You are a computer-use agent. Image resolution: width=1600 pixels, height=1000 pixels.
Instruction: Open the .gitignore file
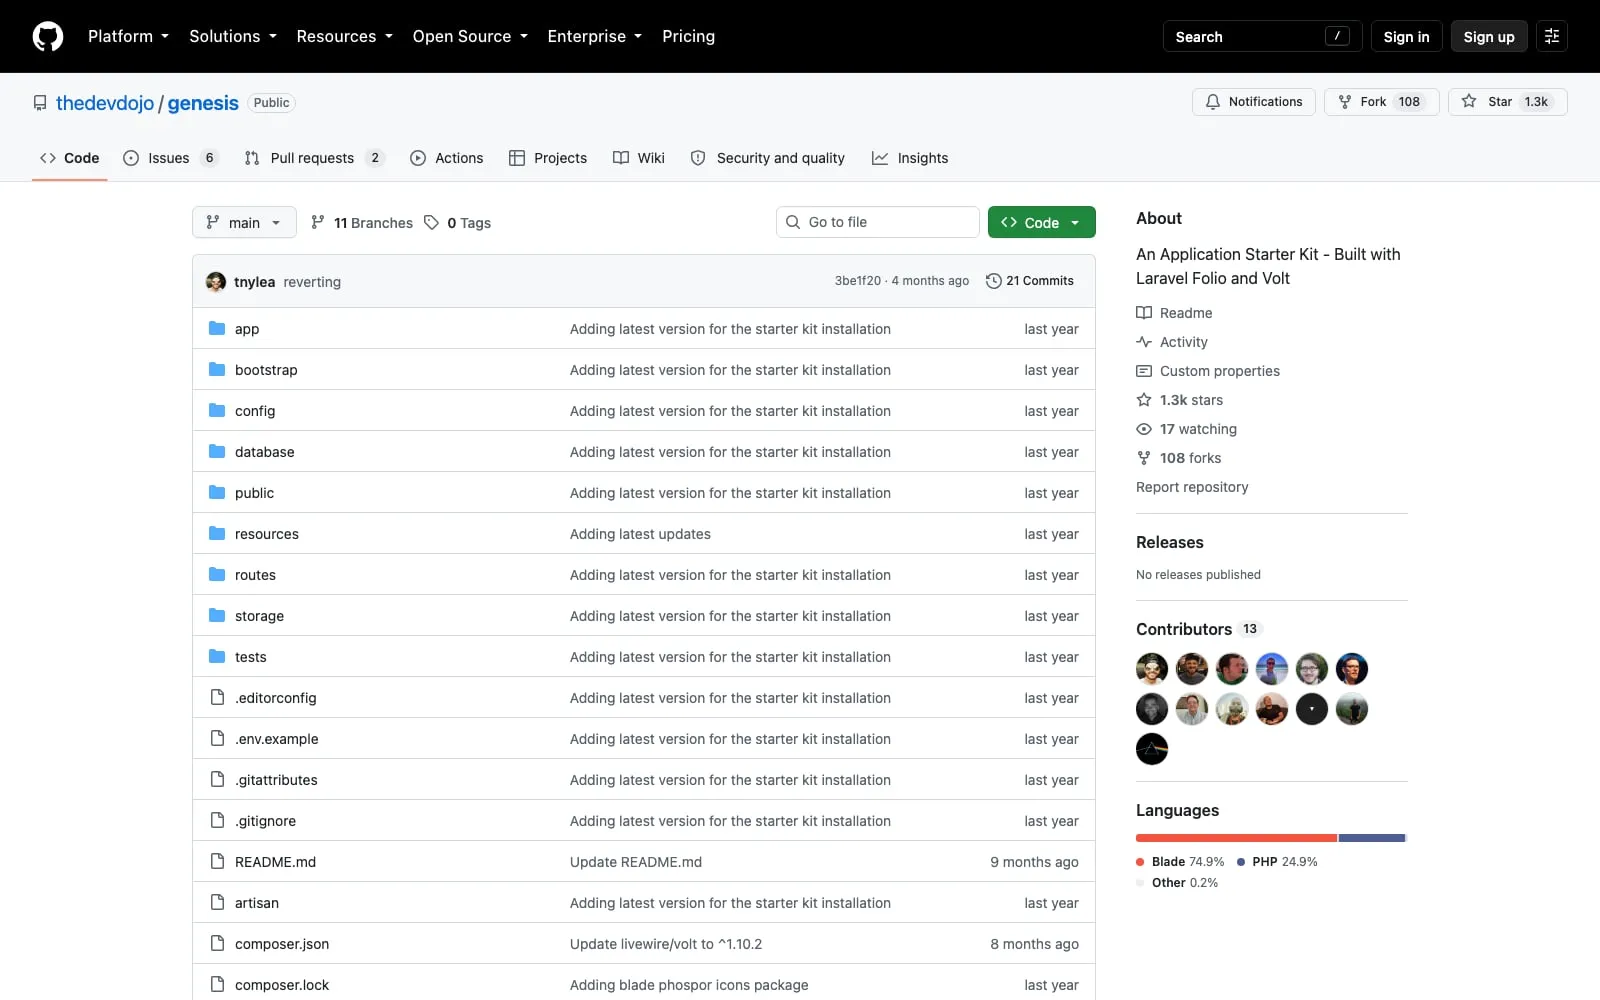pyautogui.click(x=265, y=821)
